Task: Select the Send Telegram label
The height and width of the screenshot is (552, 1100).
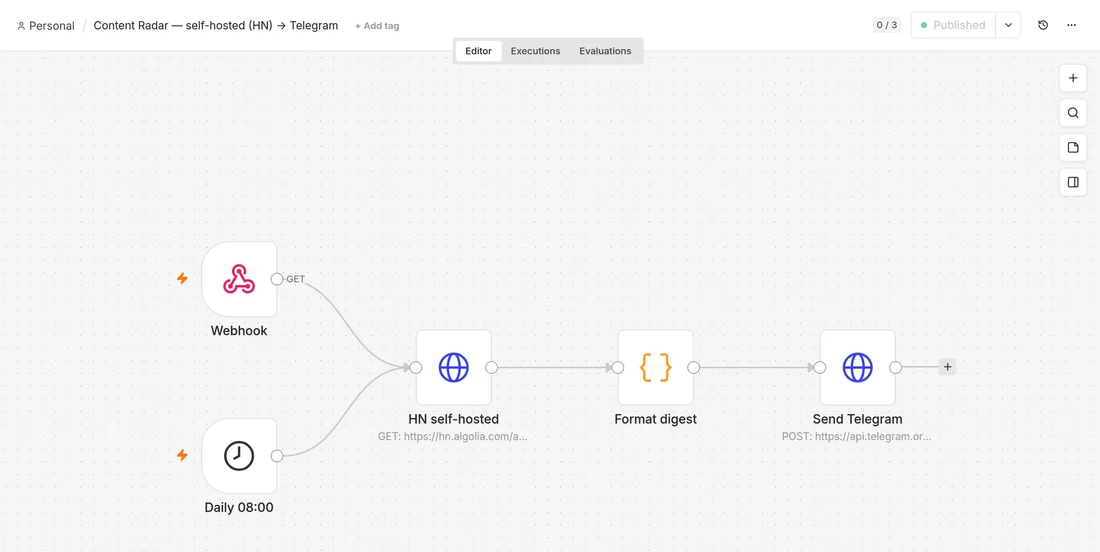Action: pyautogui.click(x=857, y=419)
